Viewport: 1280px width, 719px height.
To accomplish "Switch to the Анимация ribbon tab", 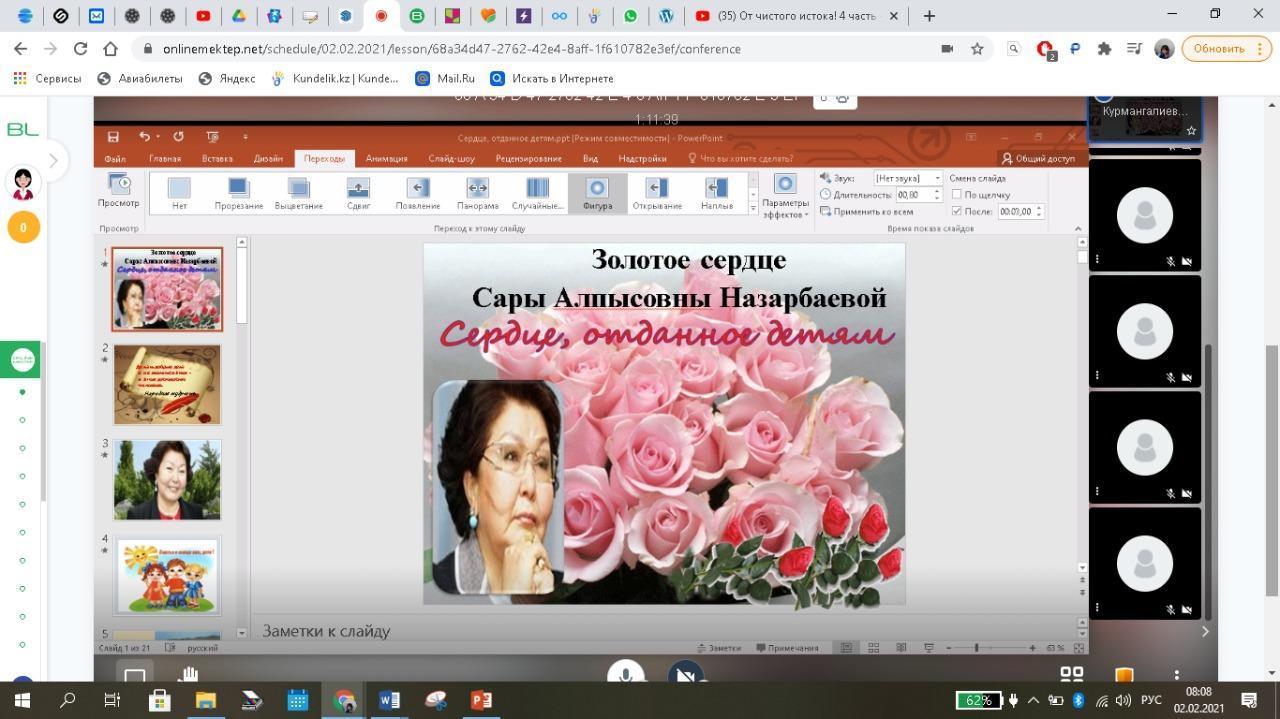I will (386, 158).
